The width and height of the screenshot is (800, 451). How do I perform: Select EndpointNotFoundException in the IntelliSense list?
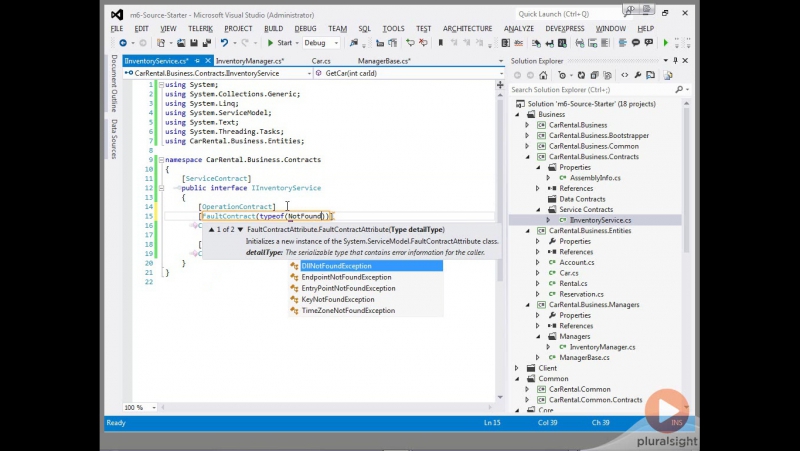pyautogui.click(x=366, y=277)
